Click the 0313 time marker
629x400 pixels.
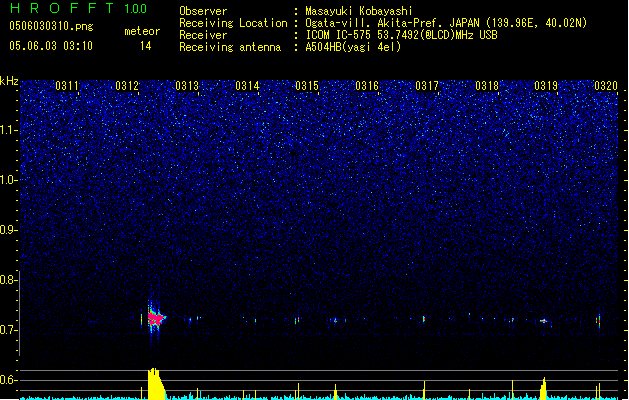187,86
